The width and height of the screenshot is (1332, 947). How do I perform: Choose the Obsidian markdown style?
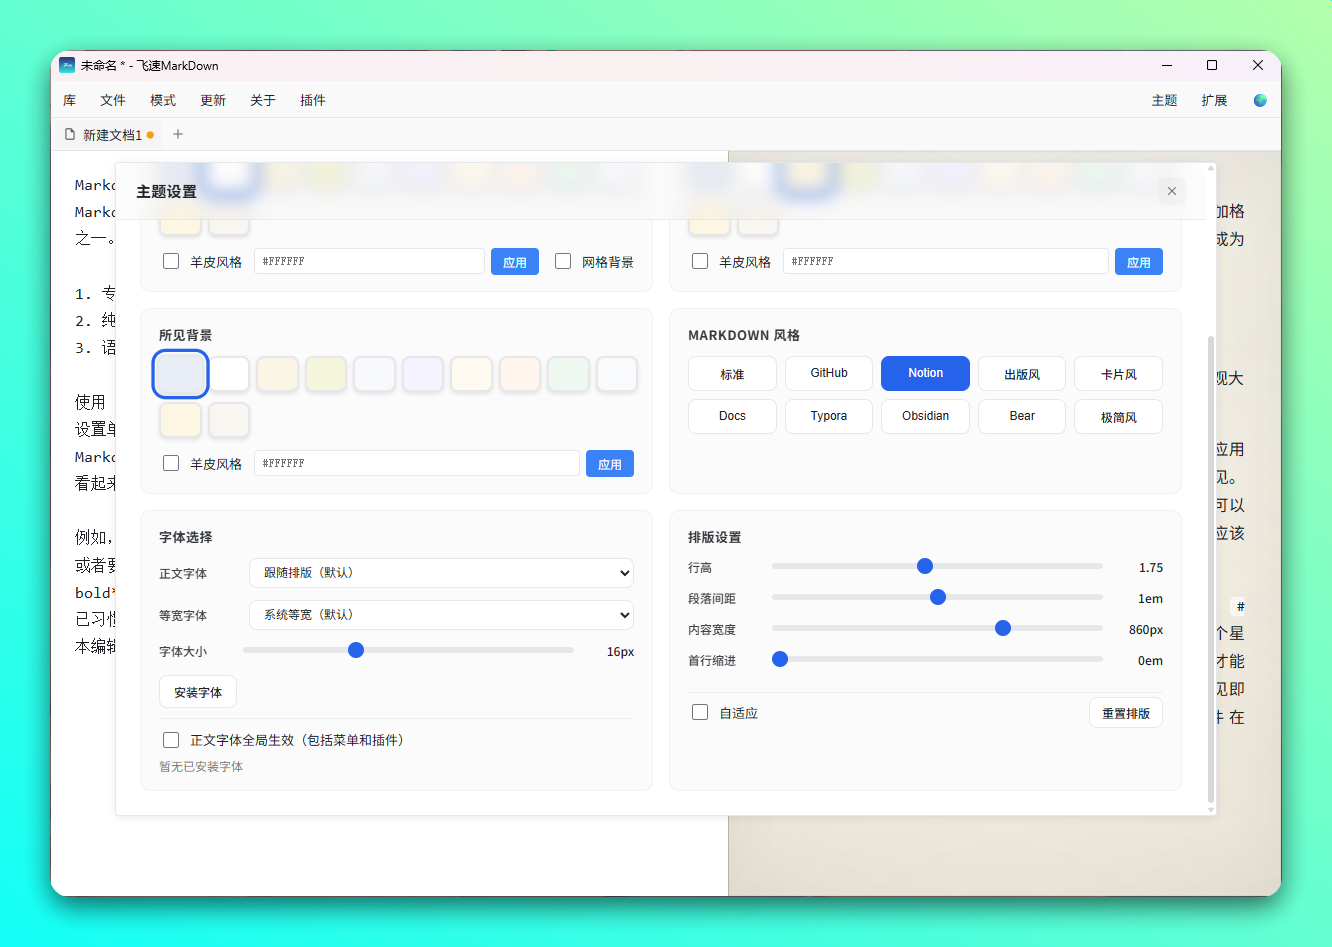pos(925,416)
